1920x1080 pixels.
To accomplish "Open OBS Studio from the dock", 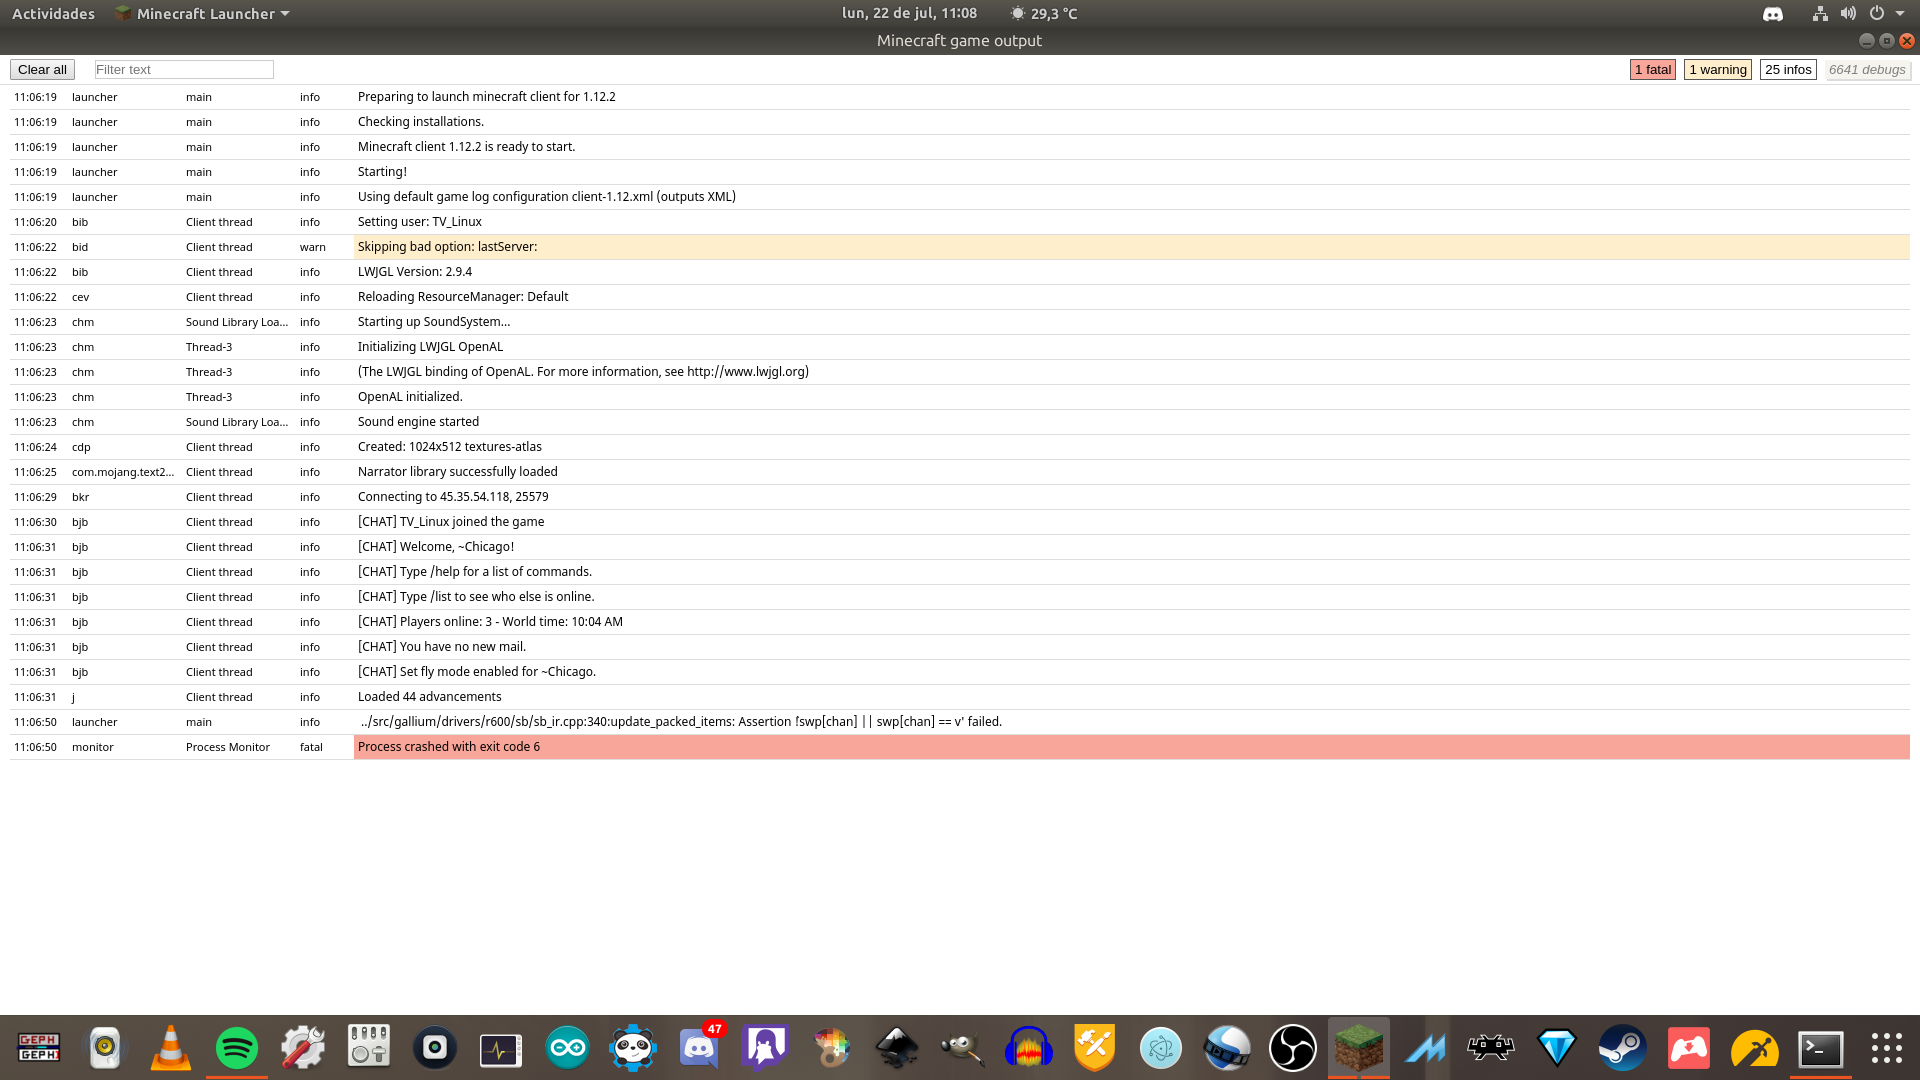I will click(1292, 1048).
